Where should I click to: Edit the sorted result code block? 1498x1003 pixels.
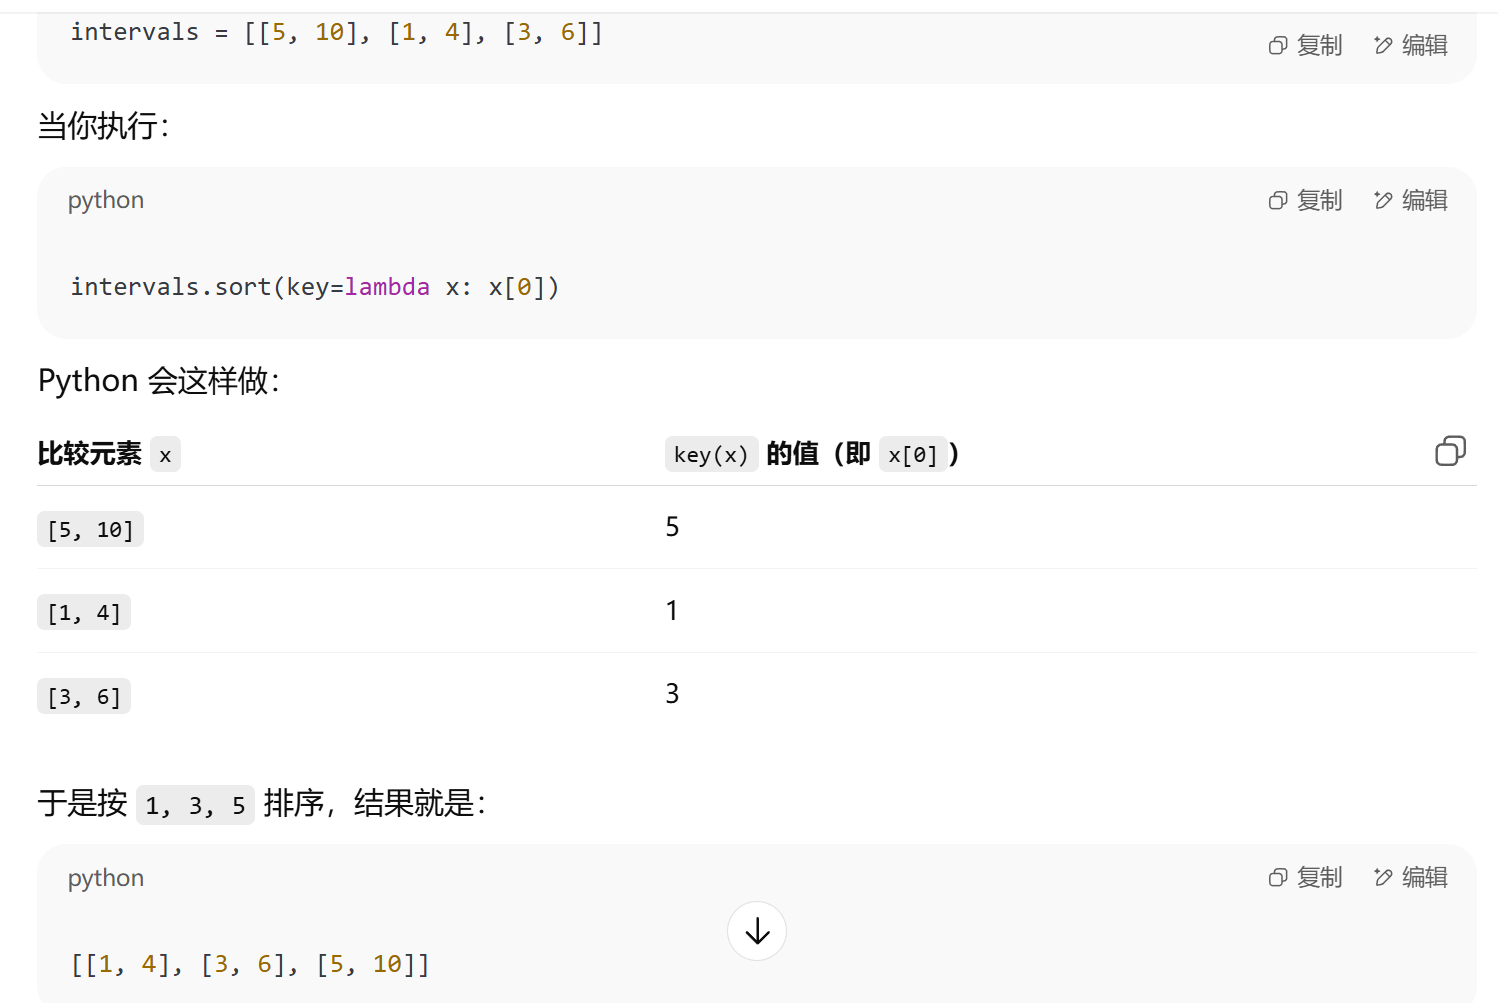(1411, 877)
